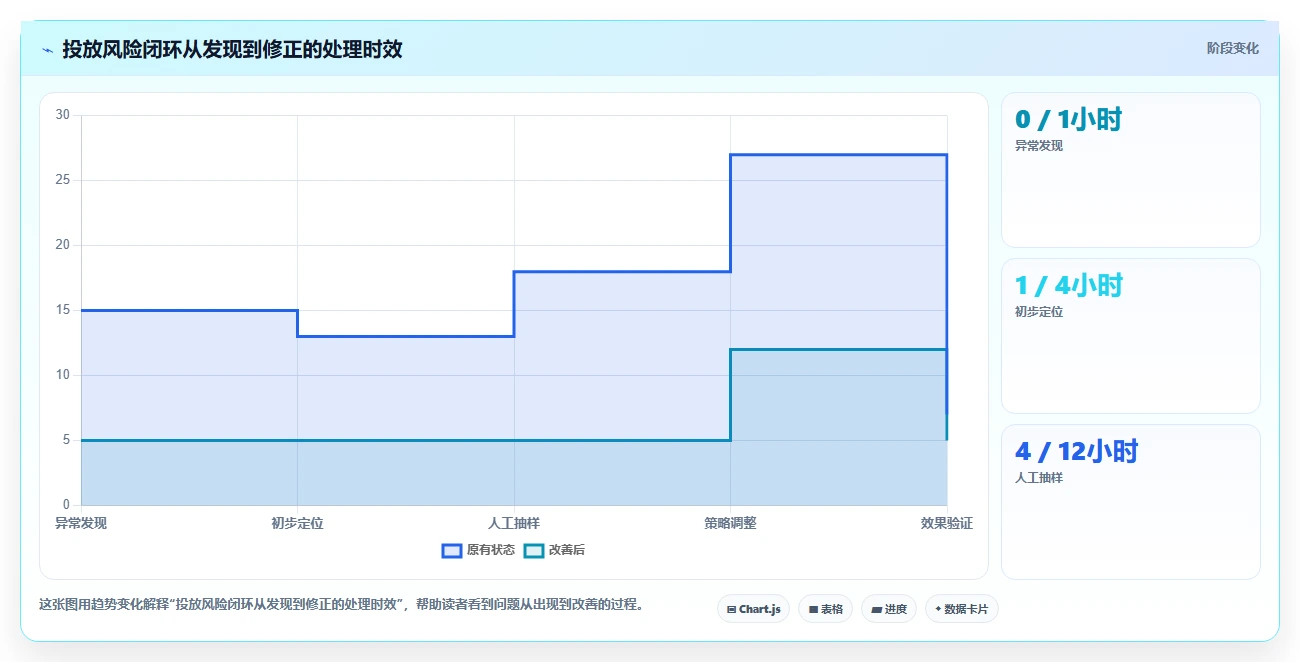Click the 0 / 1小时 value
This screenshot has height=662, width=1300.
click(x=1068, y=120)
